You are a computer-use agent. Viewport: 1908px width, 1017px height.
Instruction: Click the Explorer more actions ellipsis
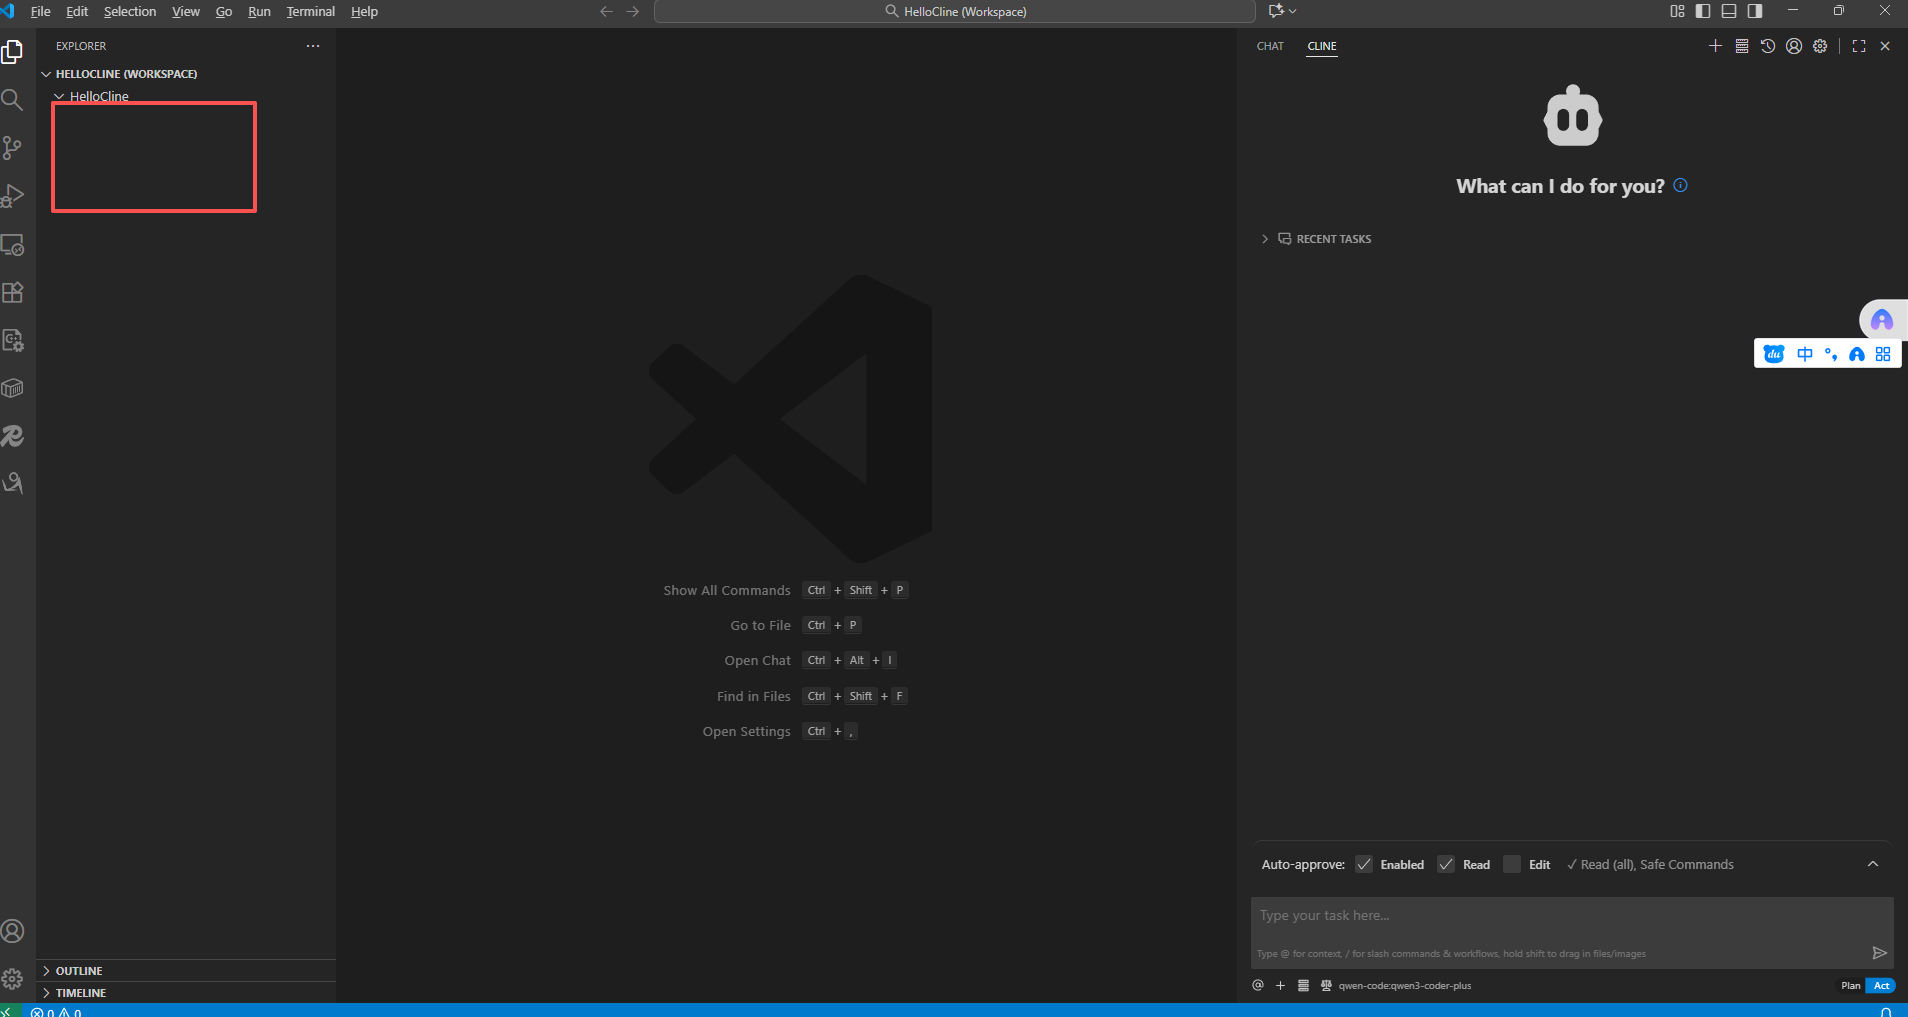click(x=313, y=46)
